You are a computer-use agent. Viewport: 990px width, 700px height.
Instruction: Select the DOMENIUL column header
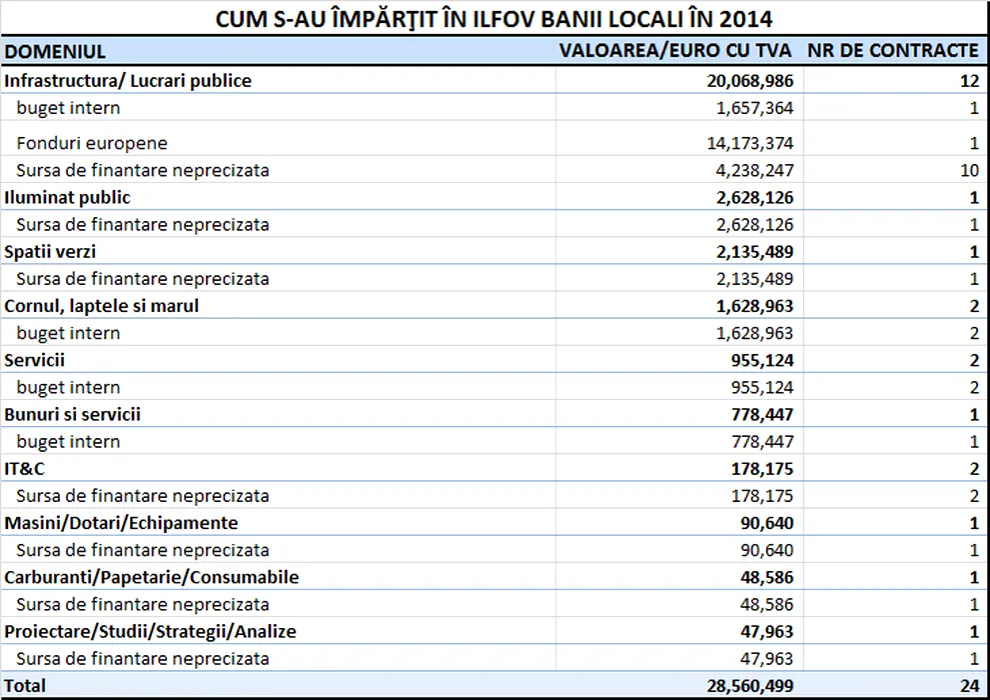tap(55, 51)
